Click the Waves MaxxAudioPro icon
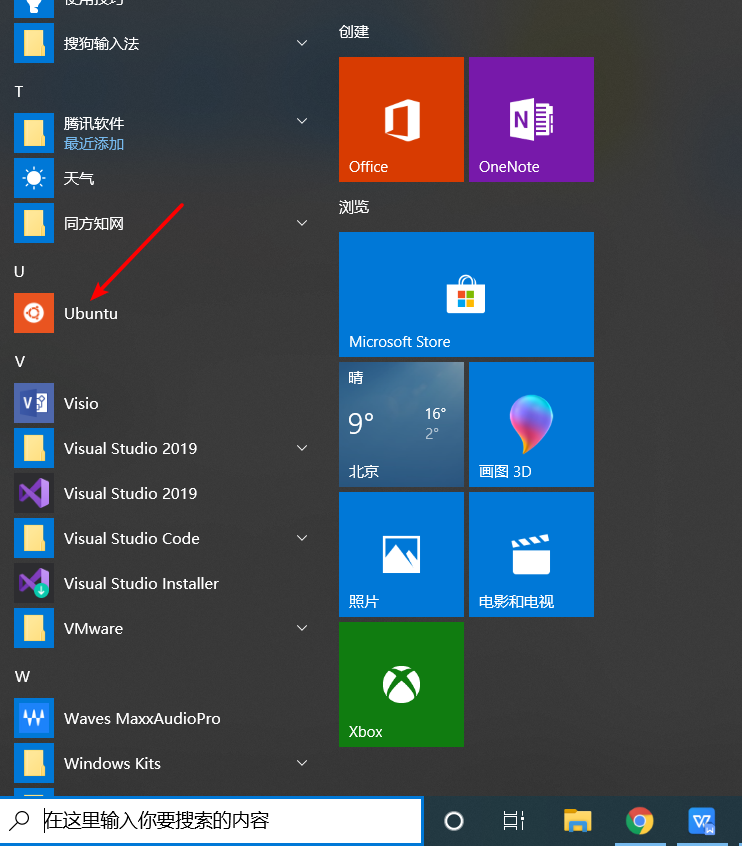Viewport: 742px width, 846px height. point(34,718)
